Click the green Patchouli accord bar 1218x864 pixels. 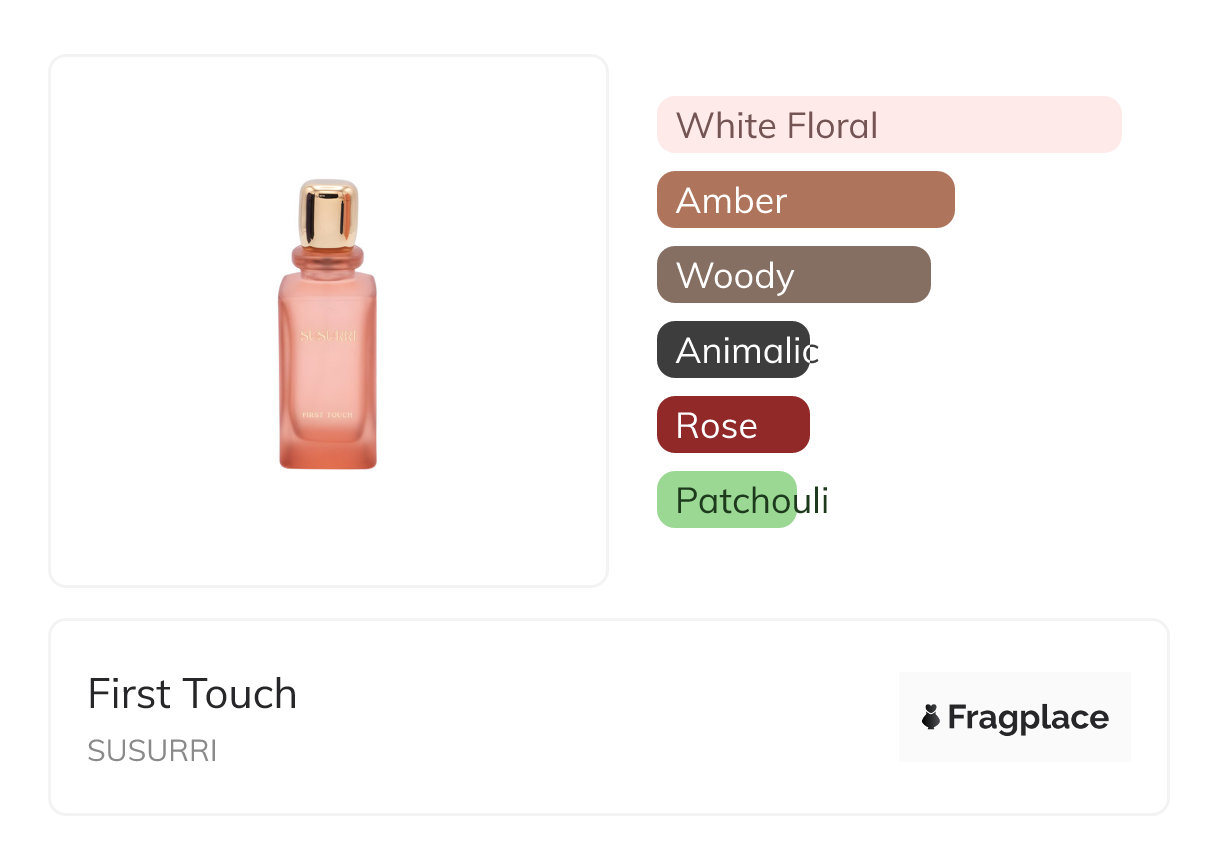(x=726, y=500)
